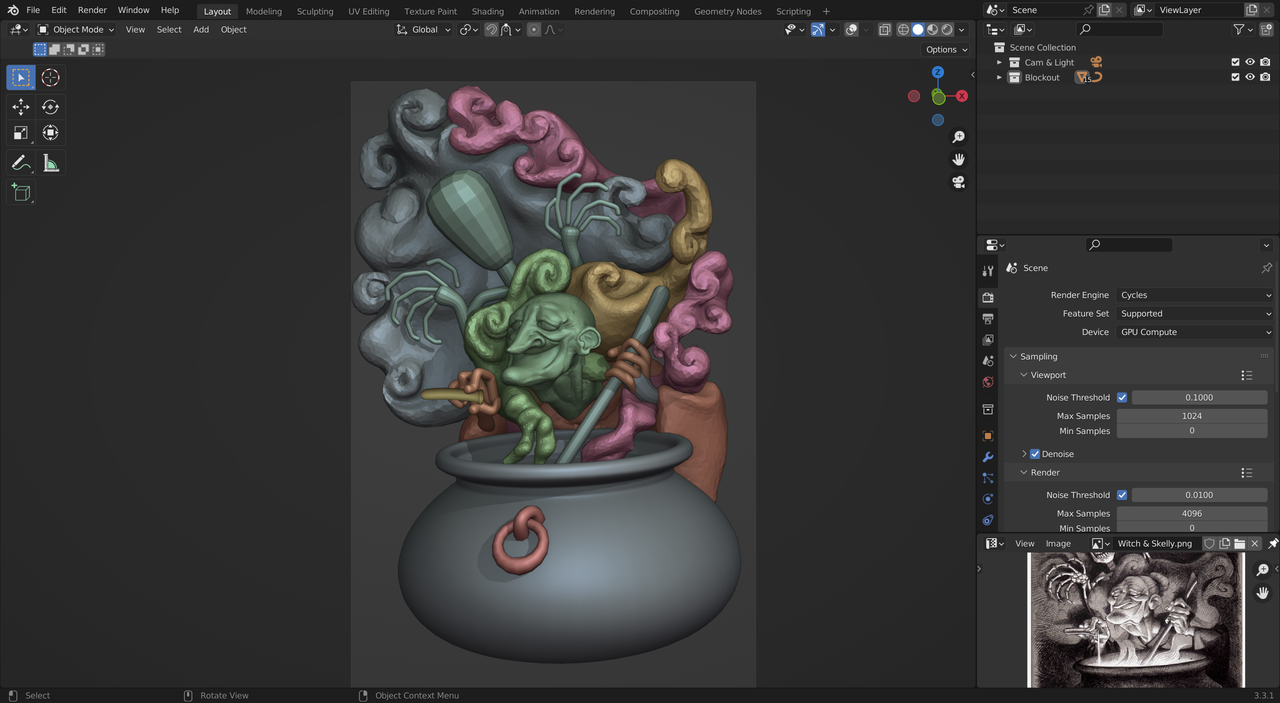The image size is (1280, 703).
Task: Open the Render menu
Action: [x=92, y=10]
